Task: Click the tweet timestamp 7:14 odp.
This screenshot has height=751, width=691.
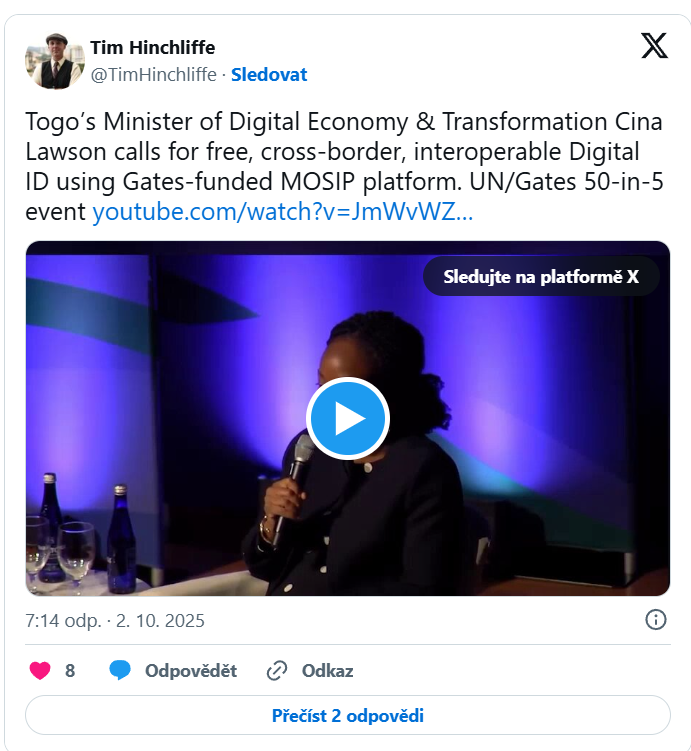Action: point(63,621)
